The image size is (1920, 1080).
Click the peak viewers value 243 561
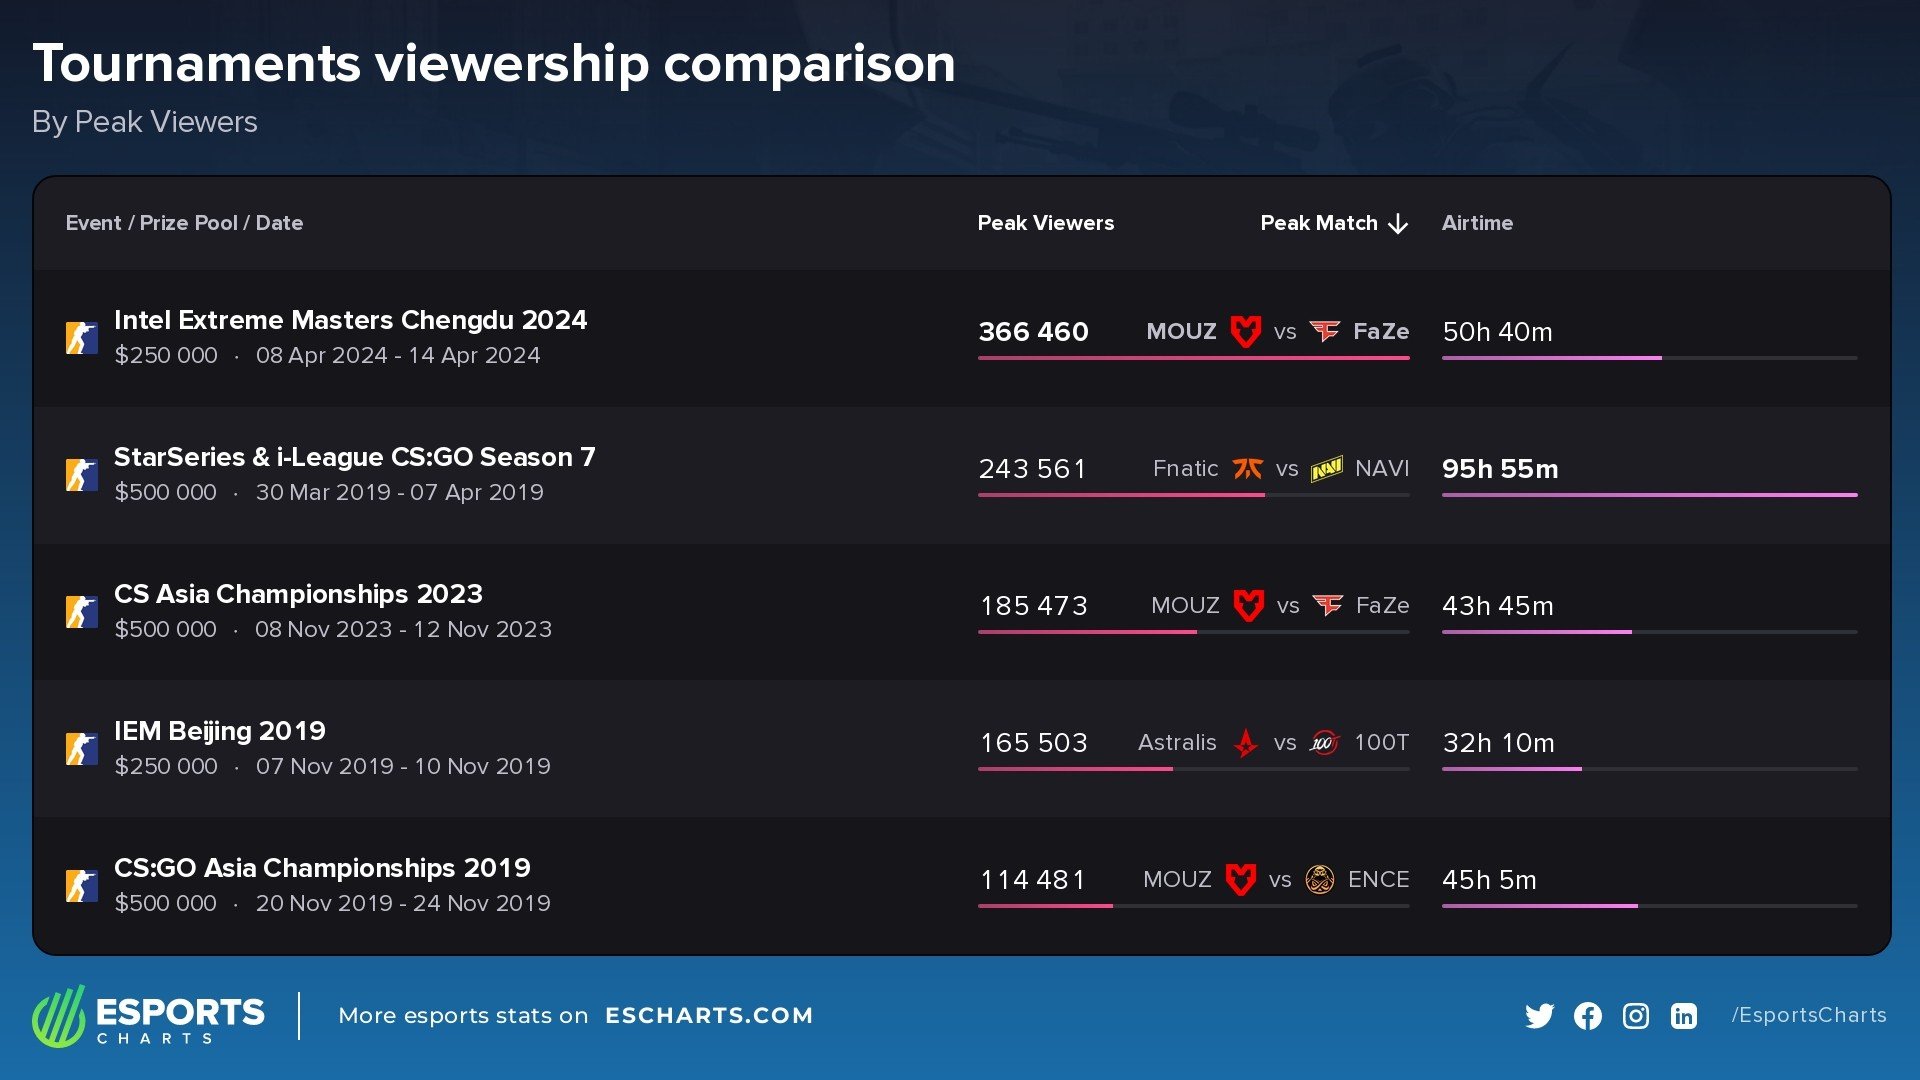(1032, 469)
